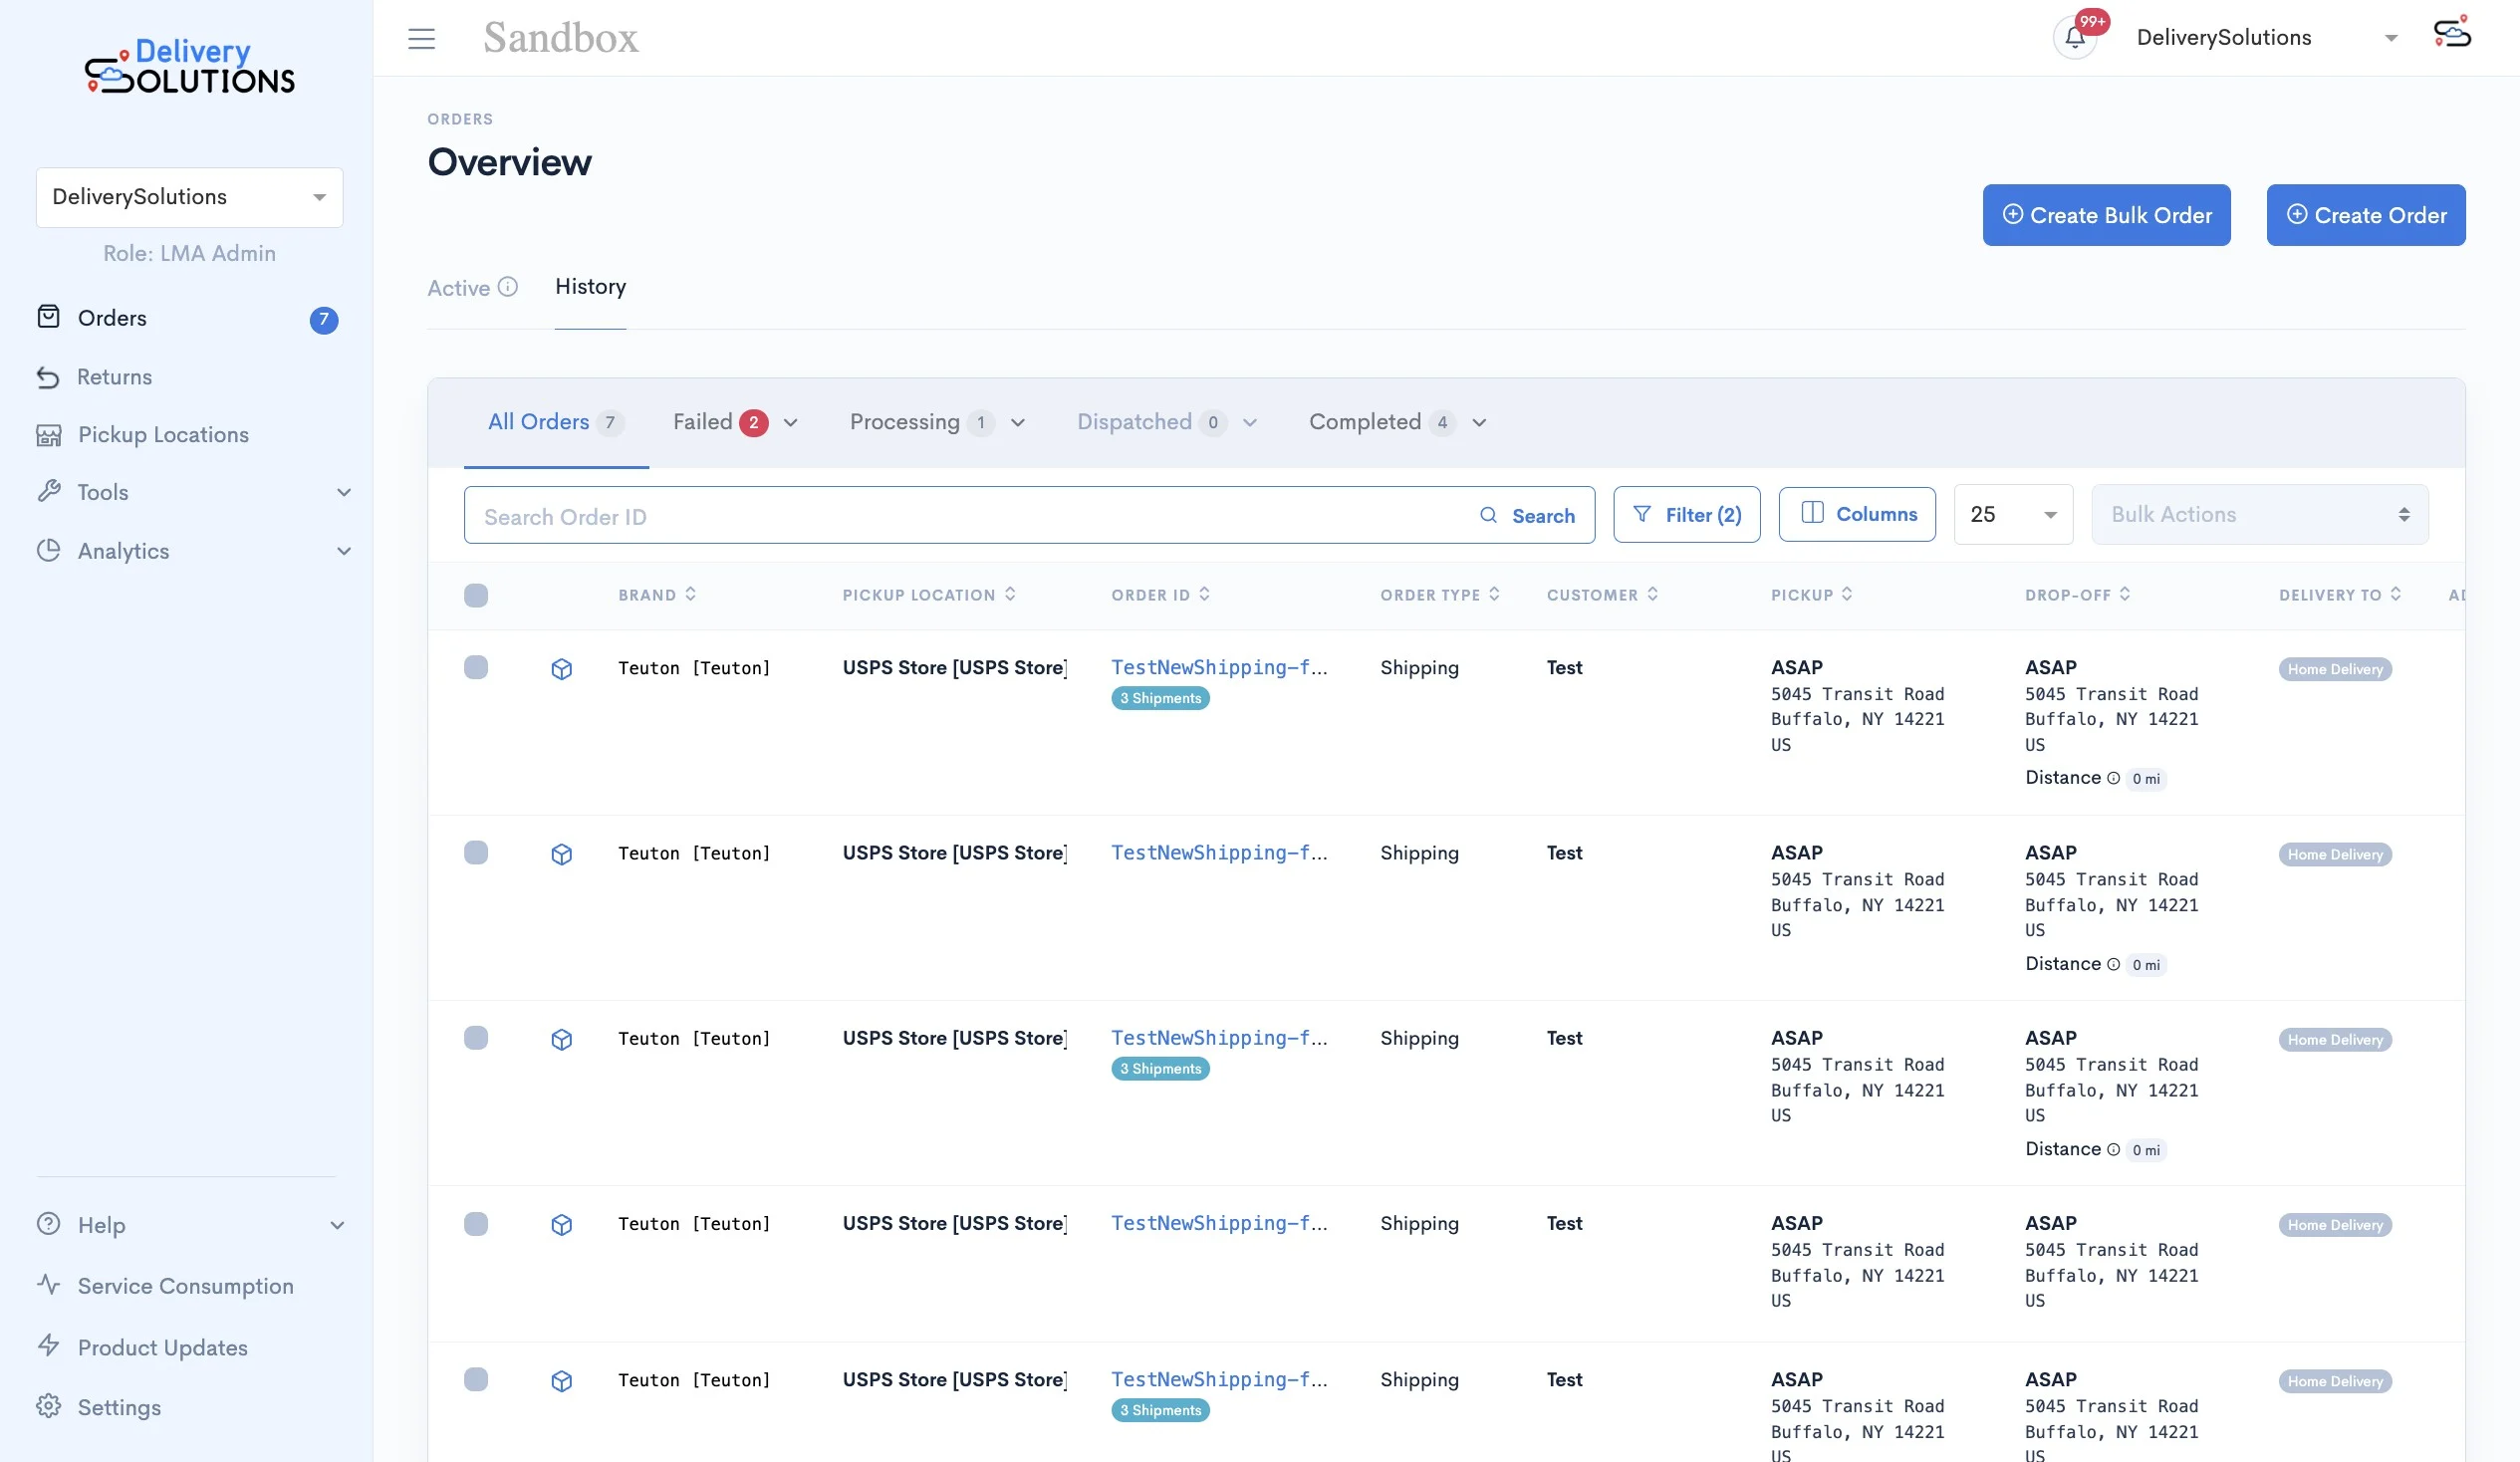Select the Failed orders tab
This screenshot has height=1462, width=2520.
coord(720,422)
